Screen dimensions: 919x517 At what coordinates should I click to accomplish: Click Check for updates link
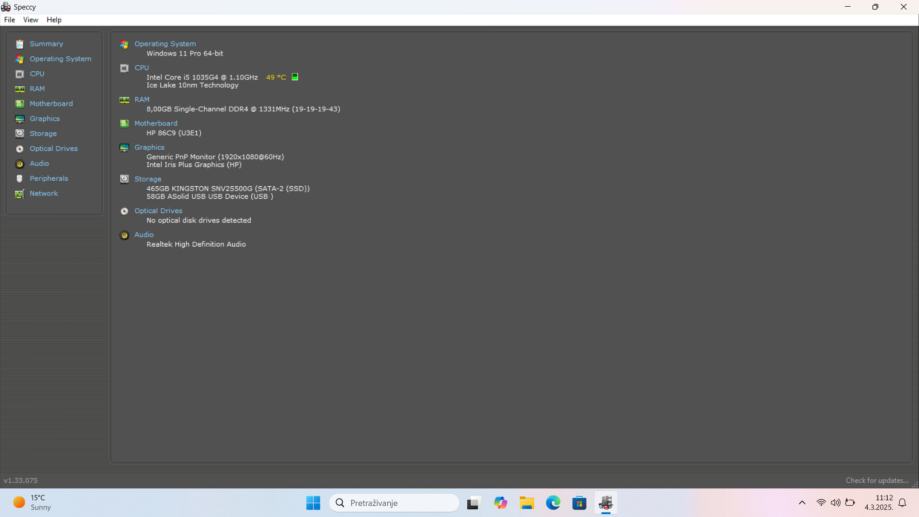point(877,481)
